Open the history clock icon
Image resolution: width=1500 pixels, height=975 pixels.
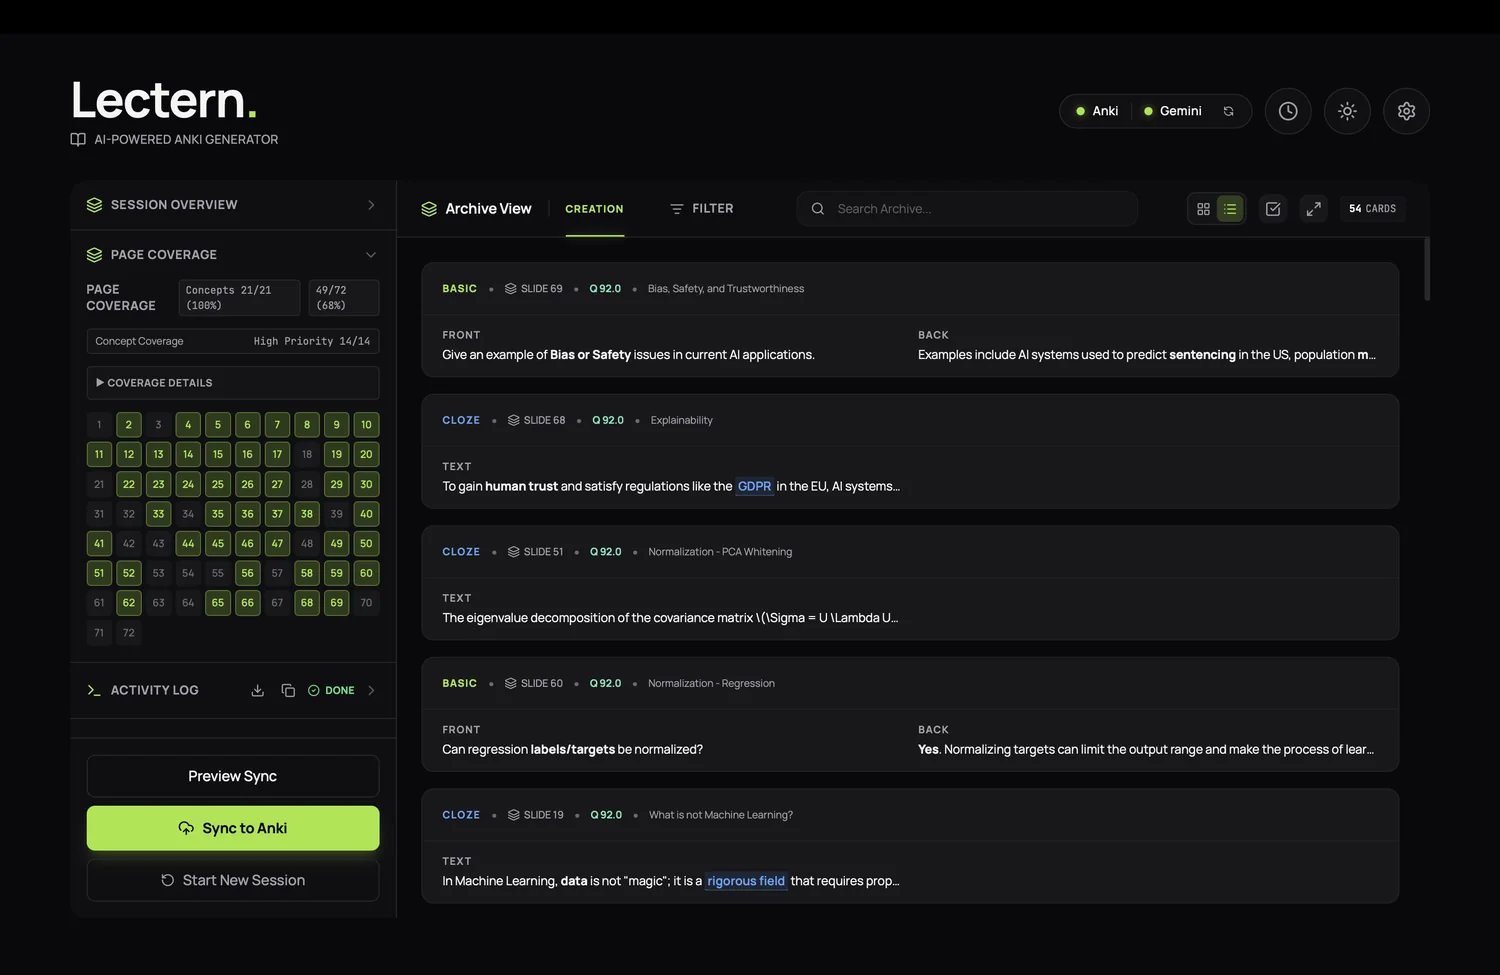click(1288, 111)
